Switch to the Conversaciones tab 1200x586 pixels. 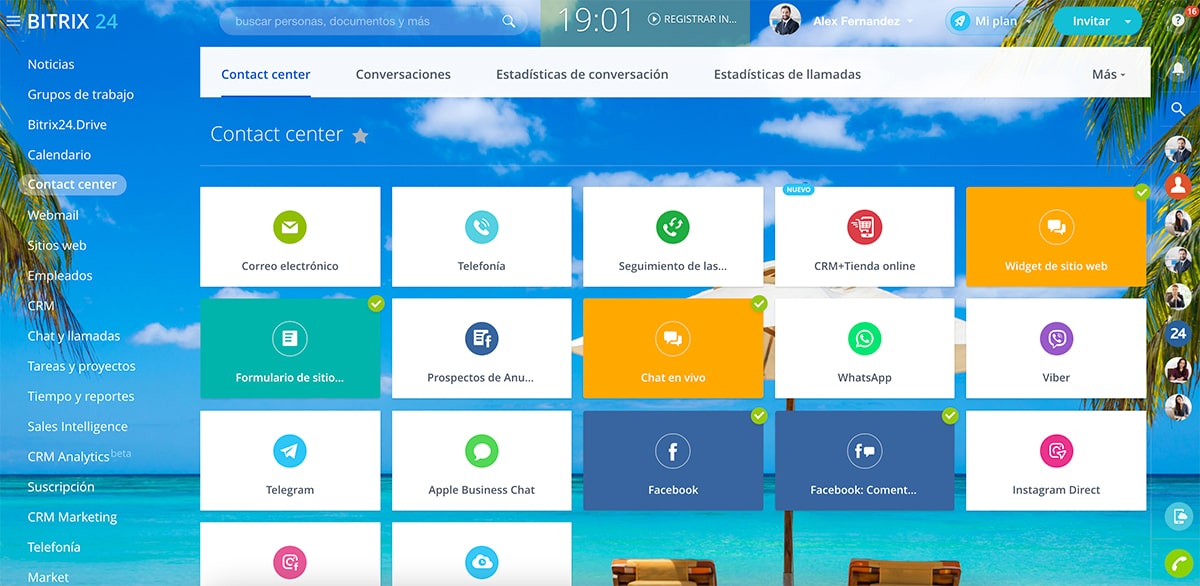pyautogui.click(x=403, y=75)
